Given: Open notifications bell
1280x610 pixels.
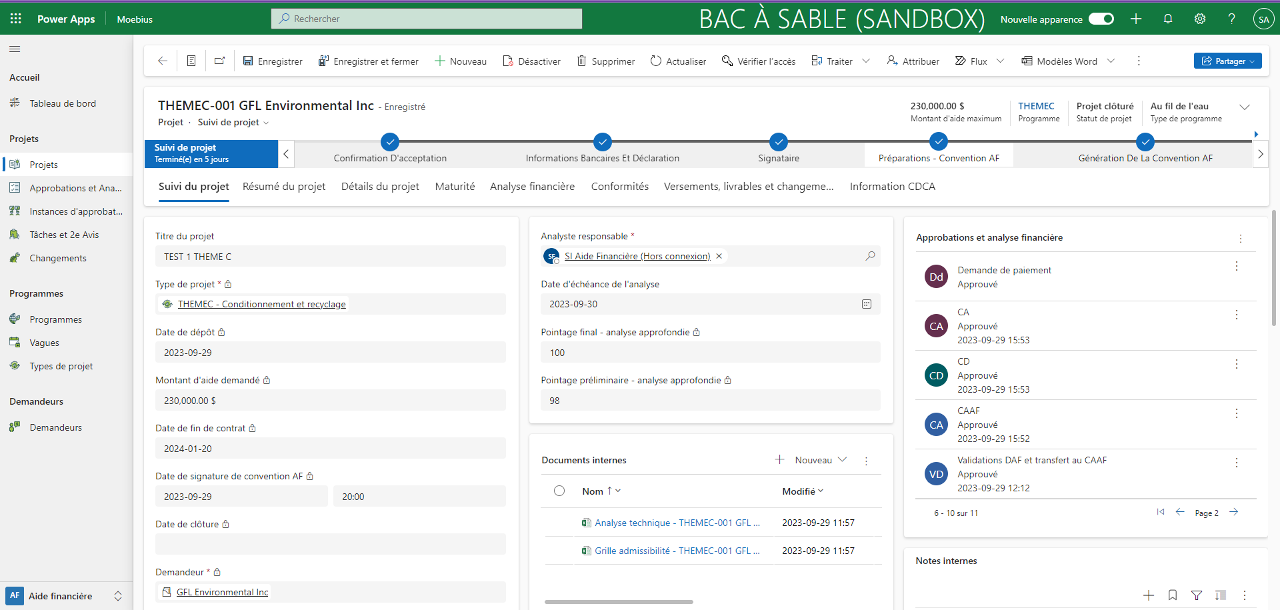Looking at the screenshot, I should point(1168,19).
